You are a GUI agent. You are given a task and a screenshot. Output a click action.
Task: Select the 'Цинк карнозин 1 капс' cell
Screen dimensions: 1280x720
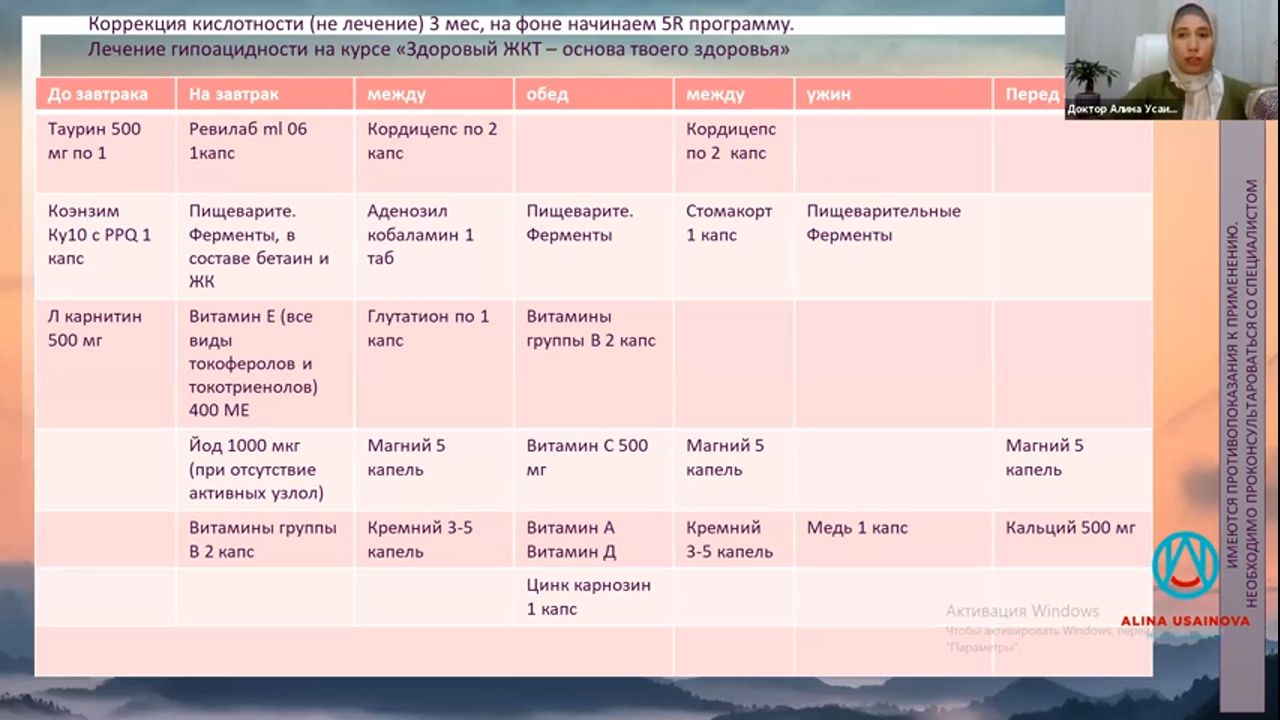tap(588, 597)
